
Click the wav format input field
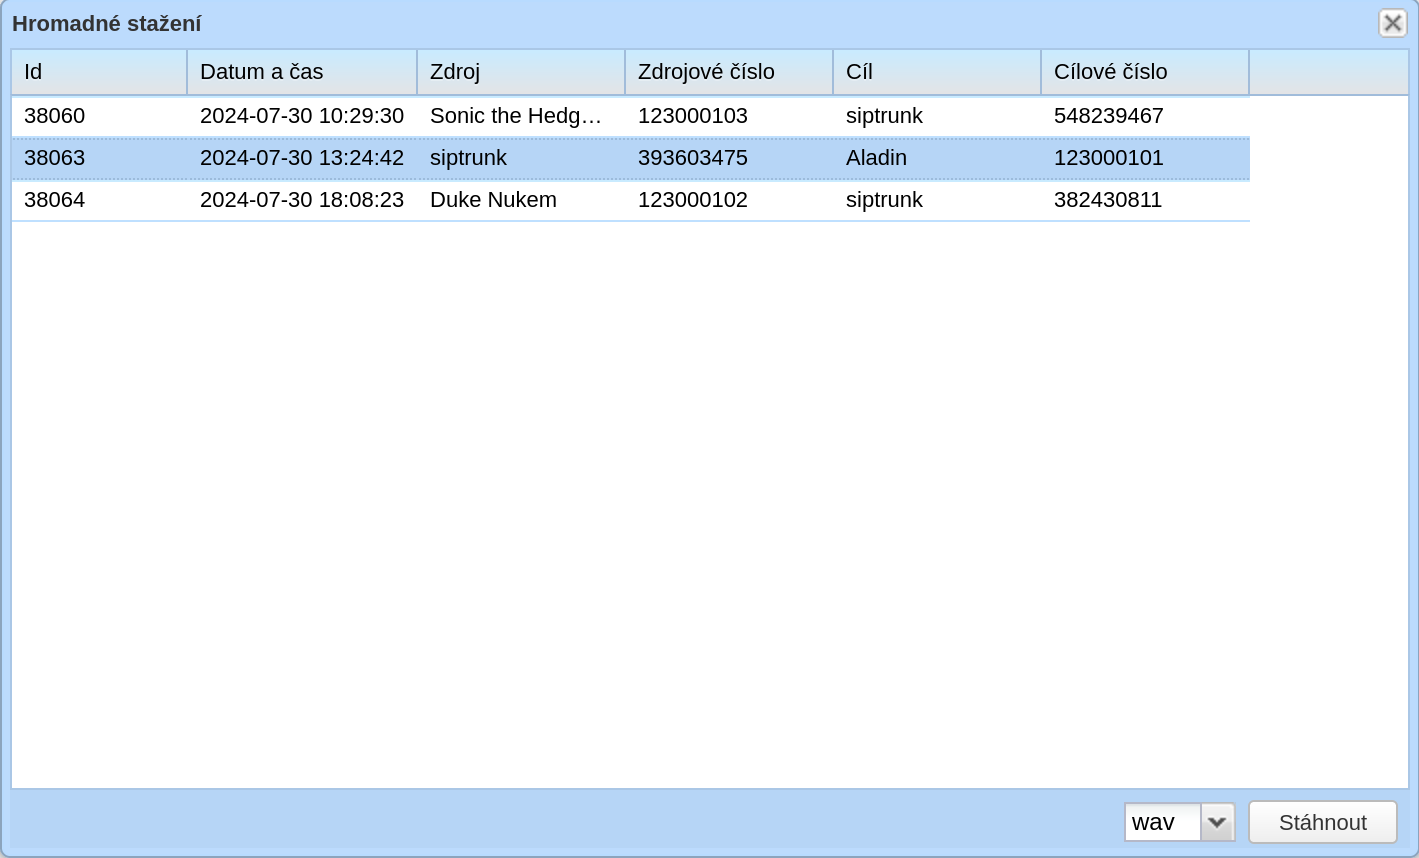[1163, 822]
